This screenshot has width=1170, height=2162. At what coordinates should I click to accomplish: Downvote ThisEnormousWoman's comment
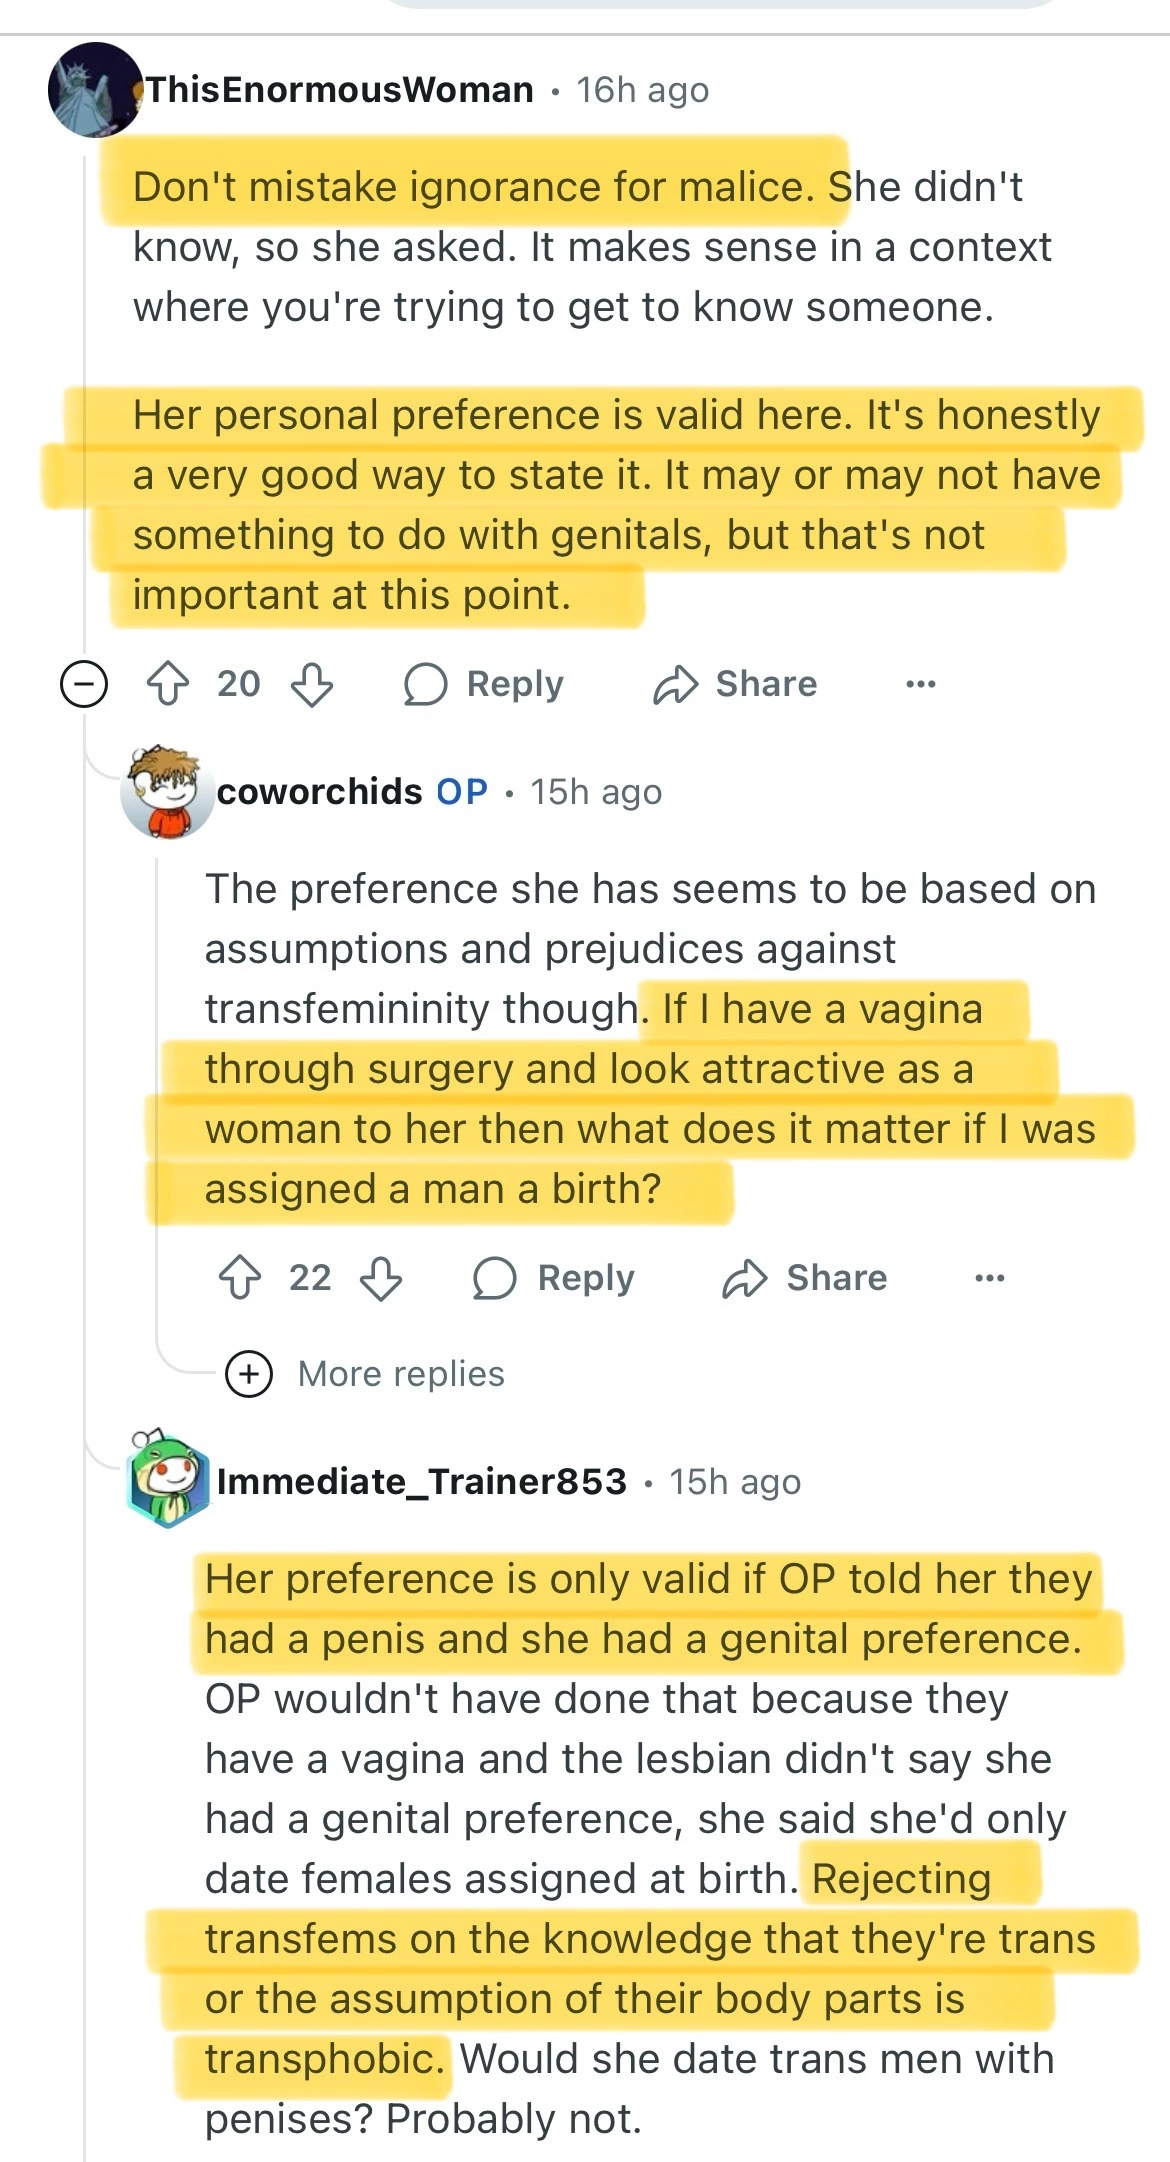click(x=311, y=685)
